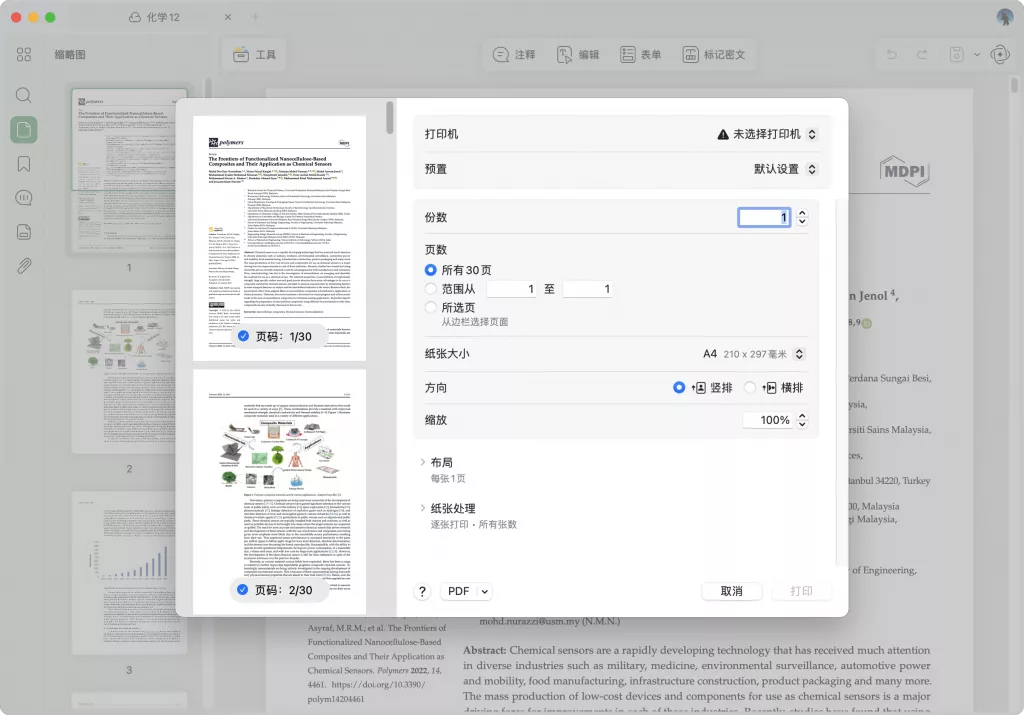Click the search icon in left sidebar

coord(24,96)
